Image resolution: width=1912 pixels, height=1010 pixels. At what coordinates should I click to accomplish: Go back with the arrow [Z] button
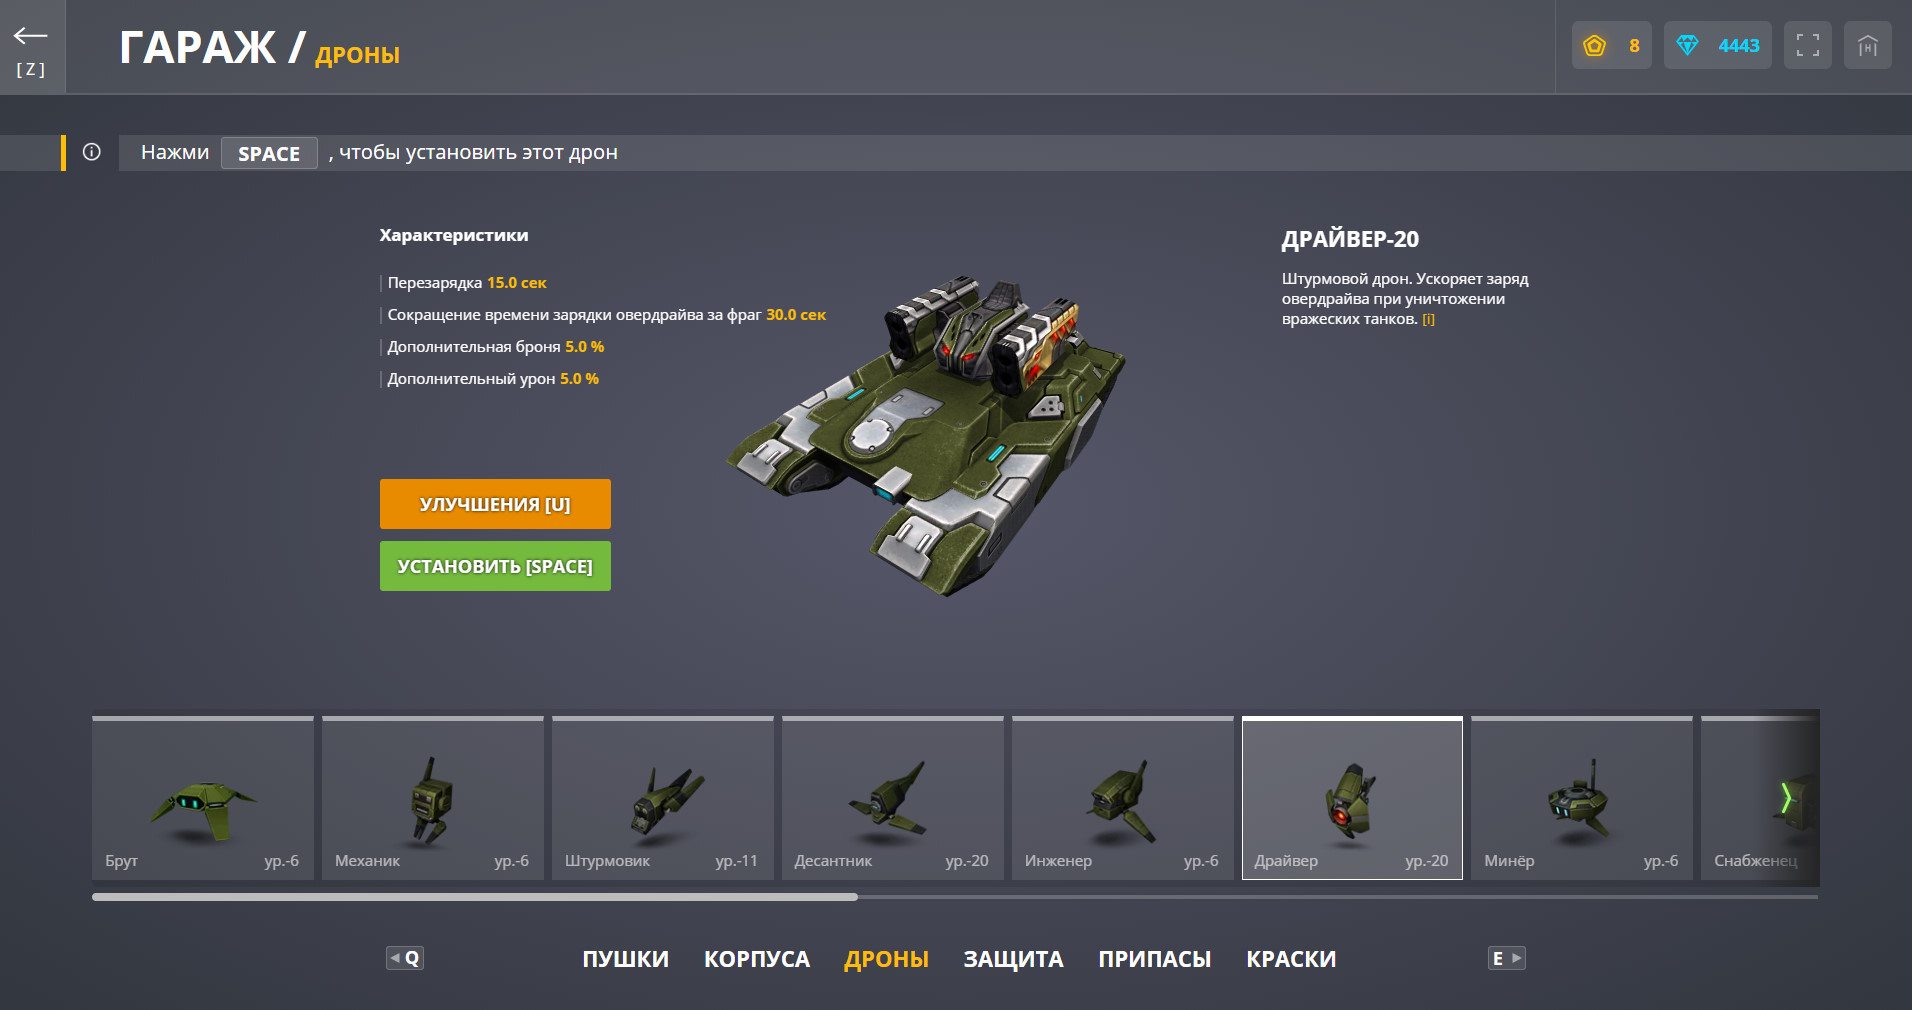[x=32, y=47]
